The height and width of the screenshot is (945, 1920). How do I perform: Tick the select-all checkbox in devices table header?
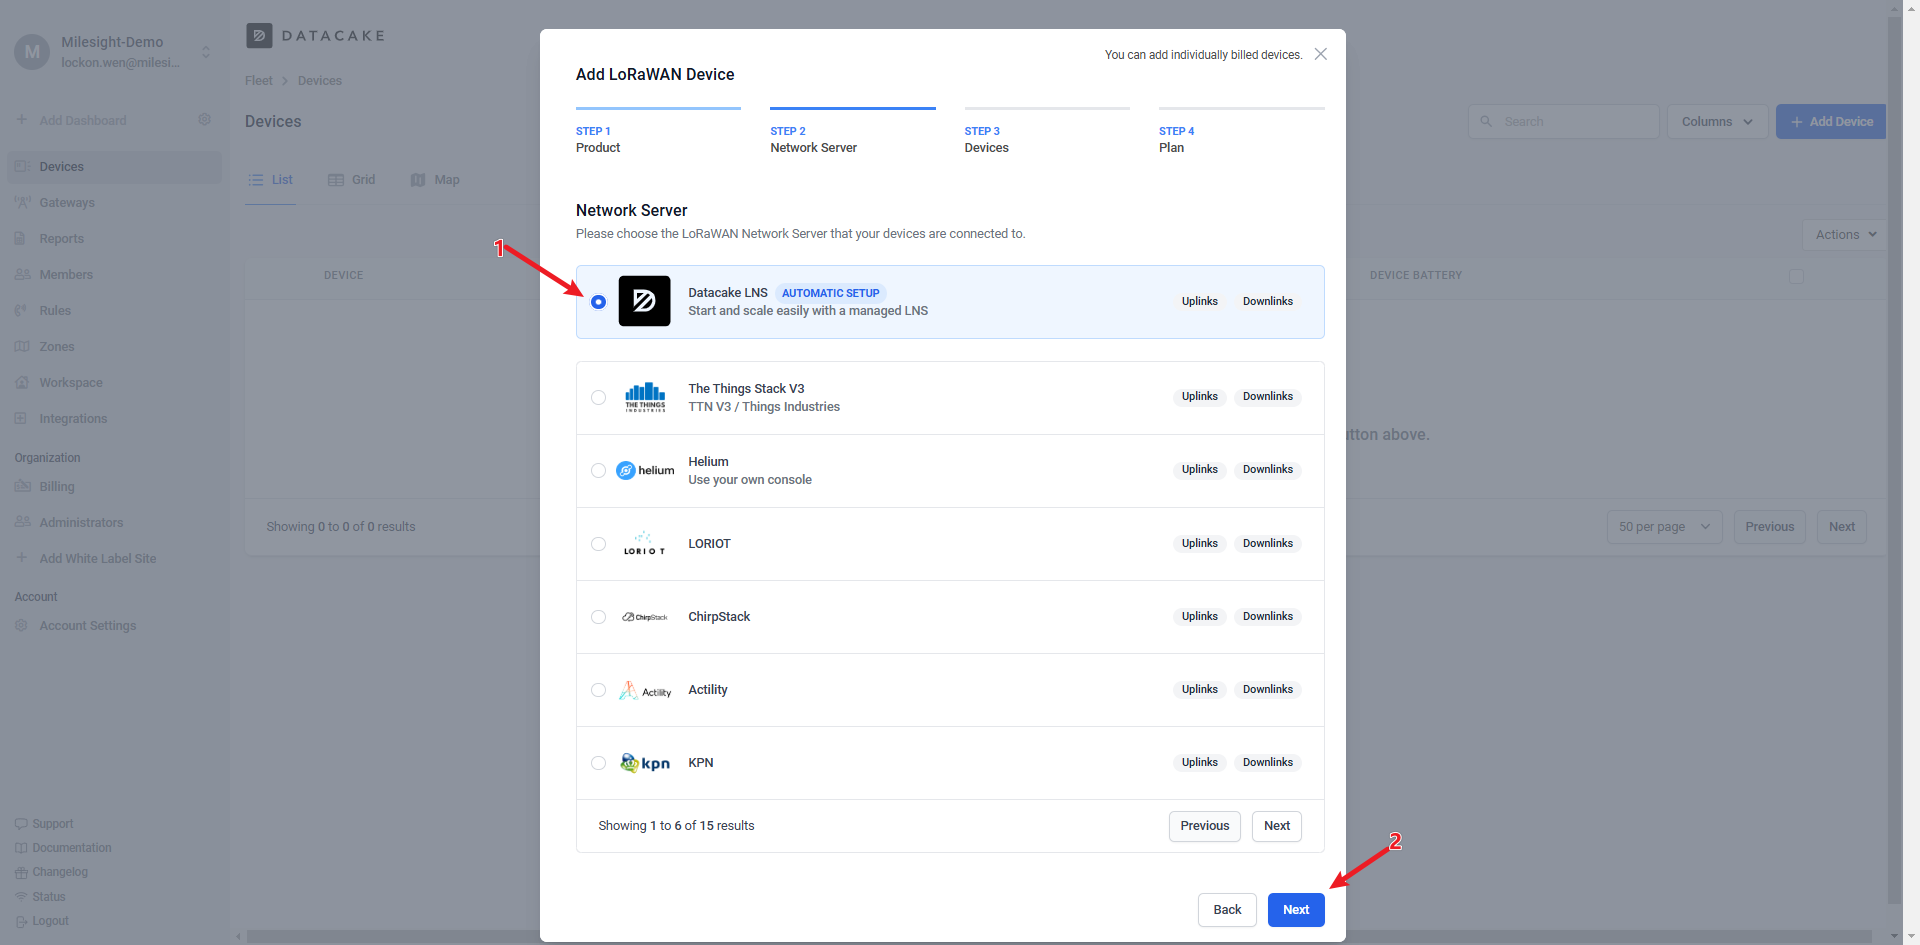coord(1796,276)
